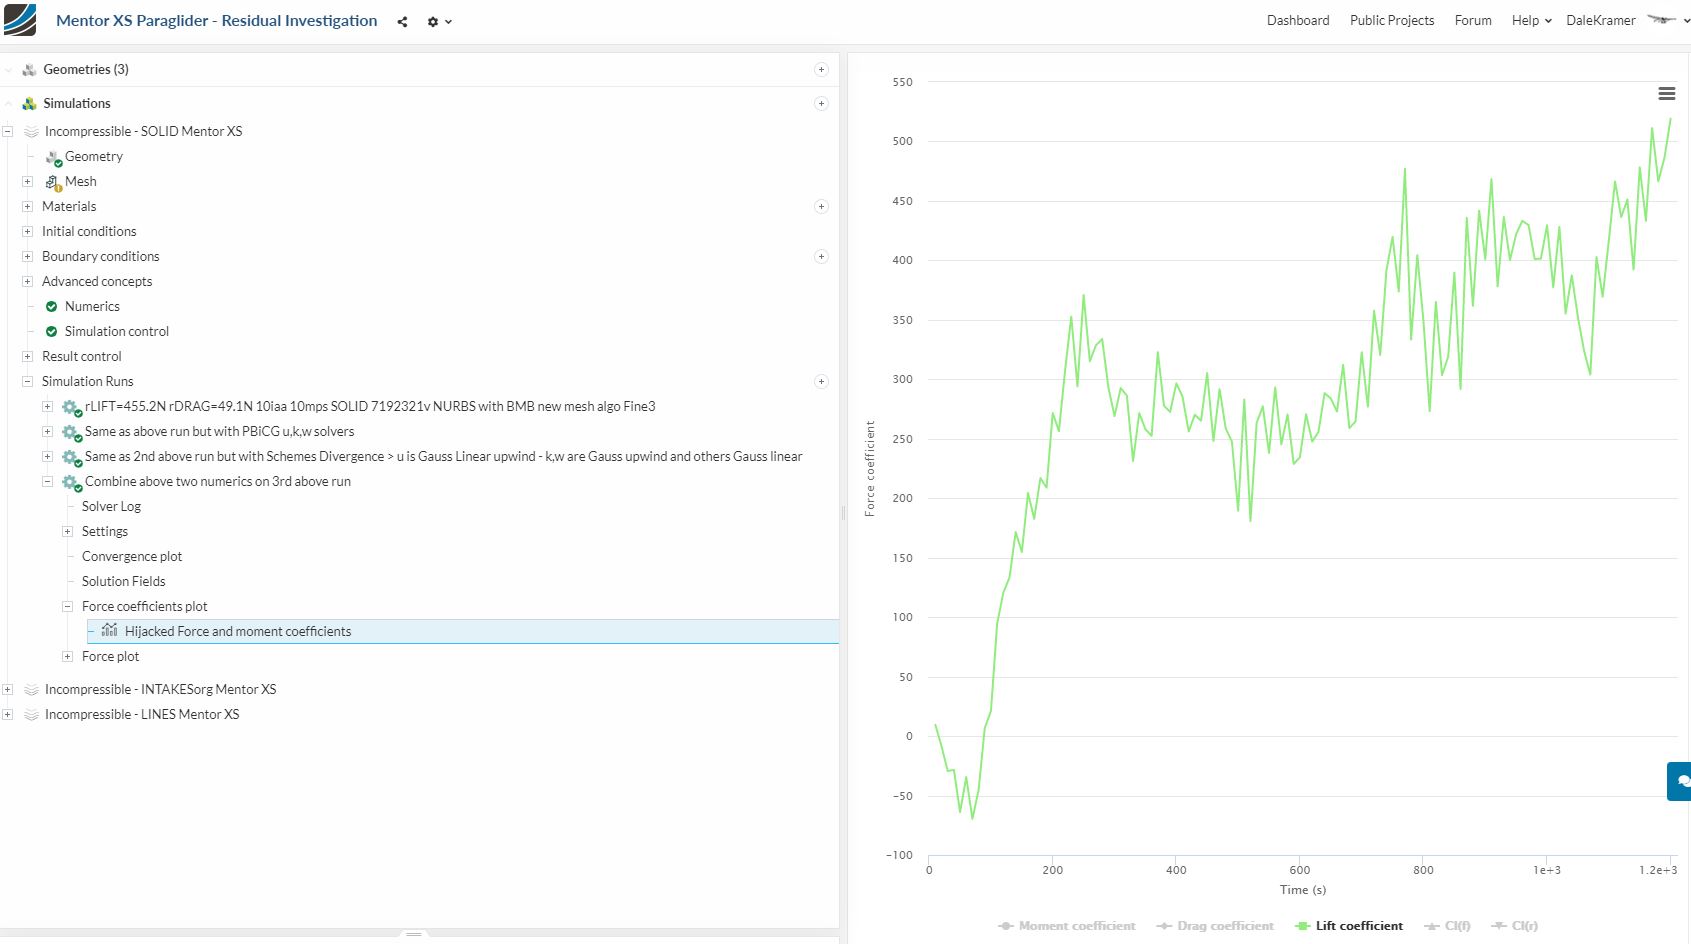1691x944 pixels.
Task: Click the SimScale logo icon
Action: point(20,20)
